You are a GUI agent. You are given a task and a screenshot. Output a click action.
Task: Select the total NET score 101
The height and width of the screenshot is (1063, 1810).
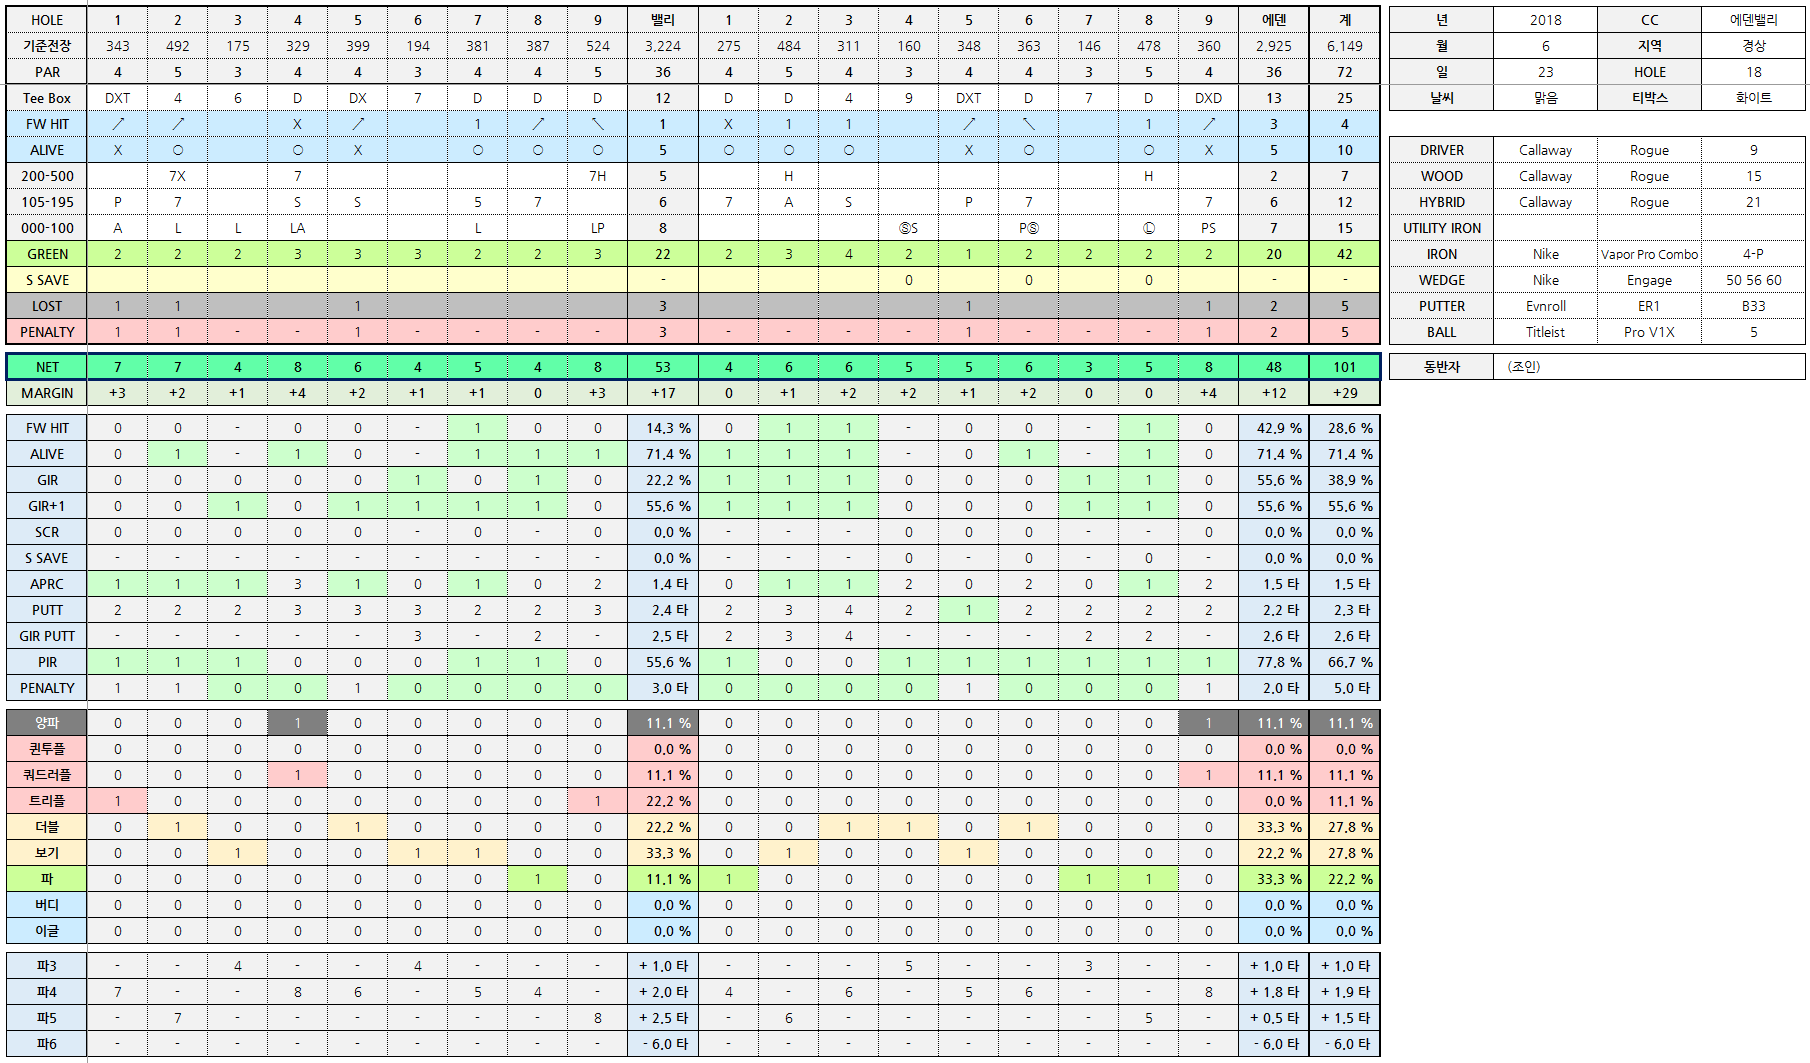(x=1344, y=367)
